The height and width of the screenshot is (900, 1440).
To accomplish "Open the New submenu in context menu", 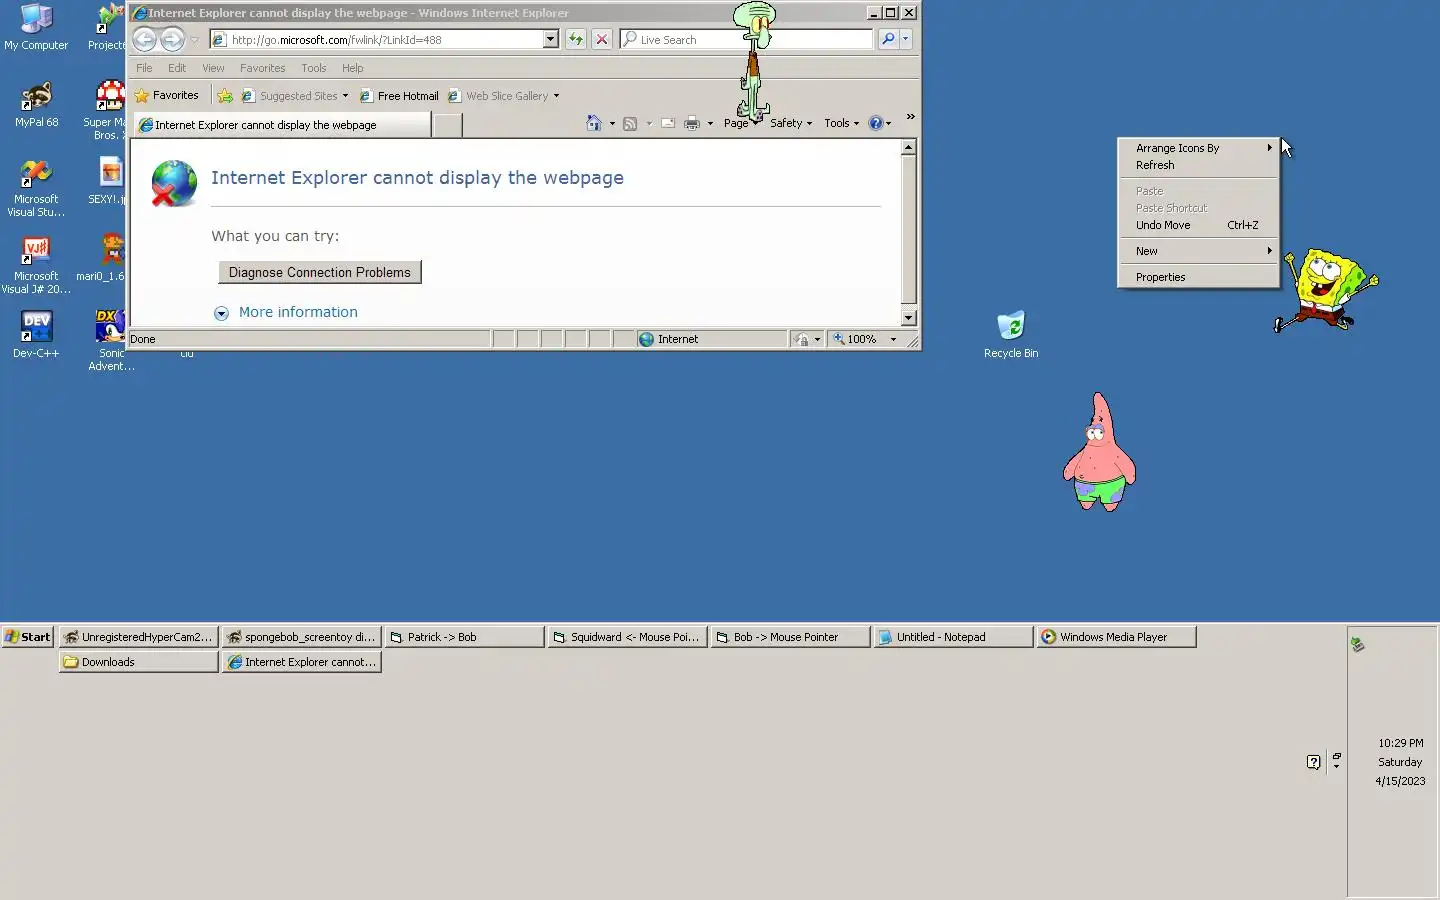I will [1198, 251].
